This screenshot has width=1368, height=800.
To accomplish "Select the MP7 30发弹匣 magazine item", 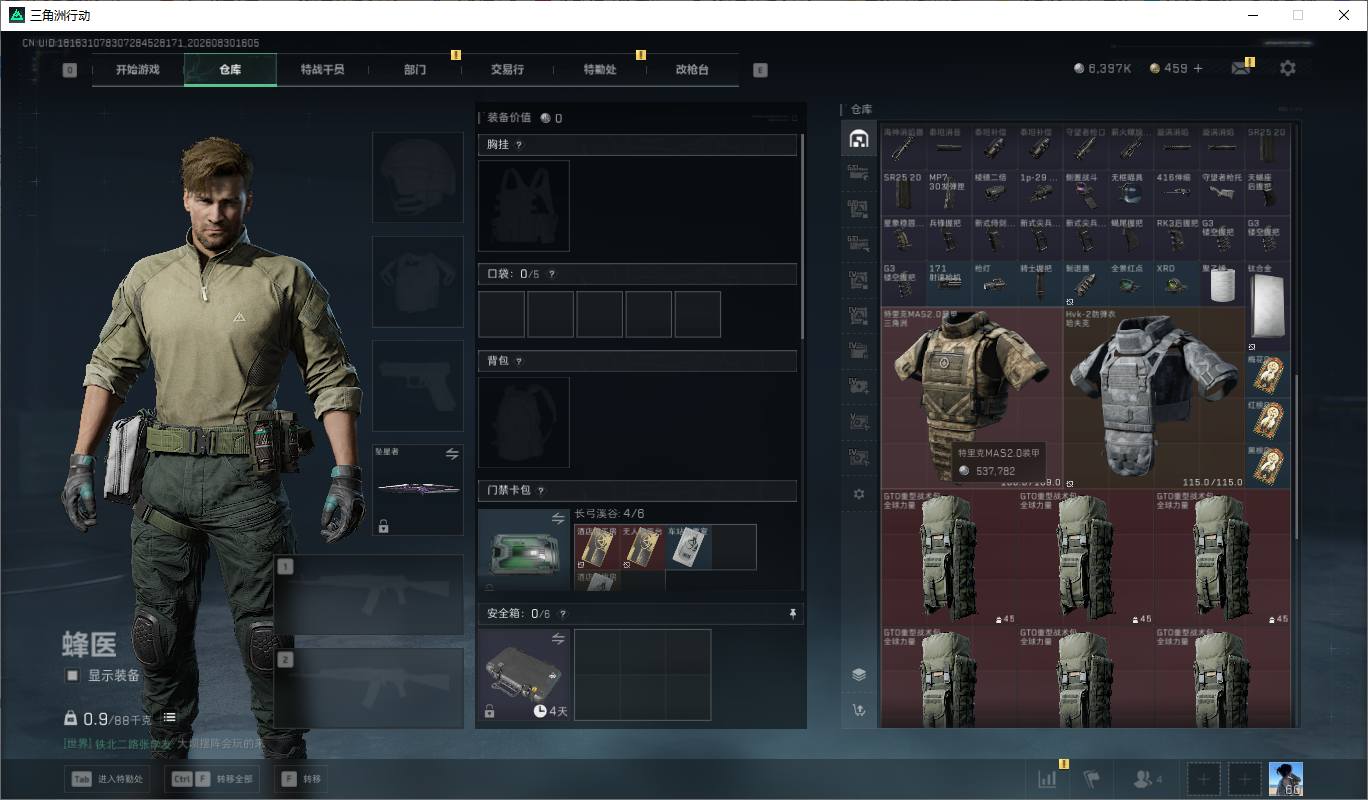I will click(x=948, y=192).
